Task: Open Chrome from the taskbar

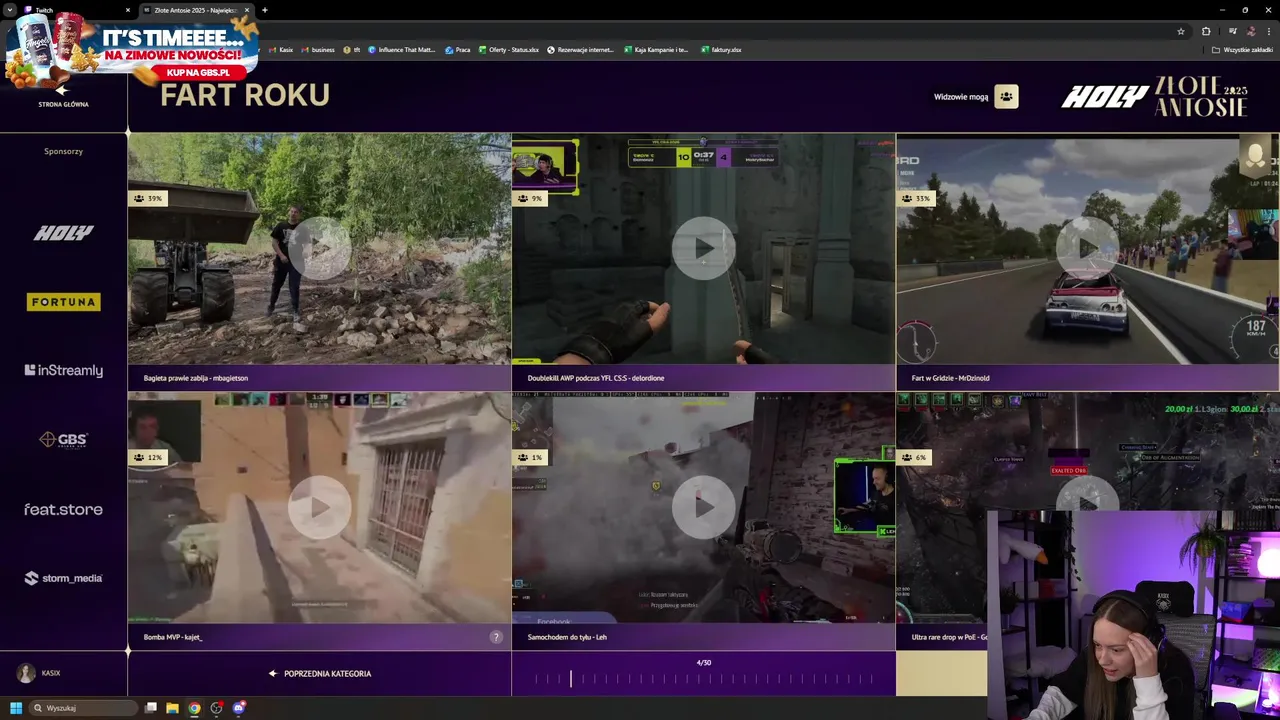Action: point(194,708)
